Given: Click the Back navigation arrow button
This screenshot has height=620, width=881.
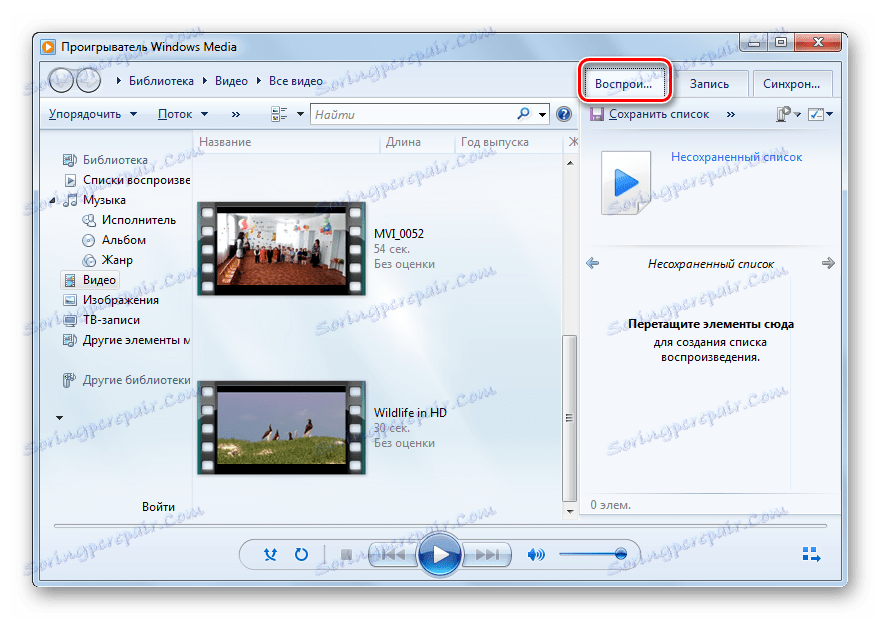Looking at the screenshot, I should point(62,80).
